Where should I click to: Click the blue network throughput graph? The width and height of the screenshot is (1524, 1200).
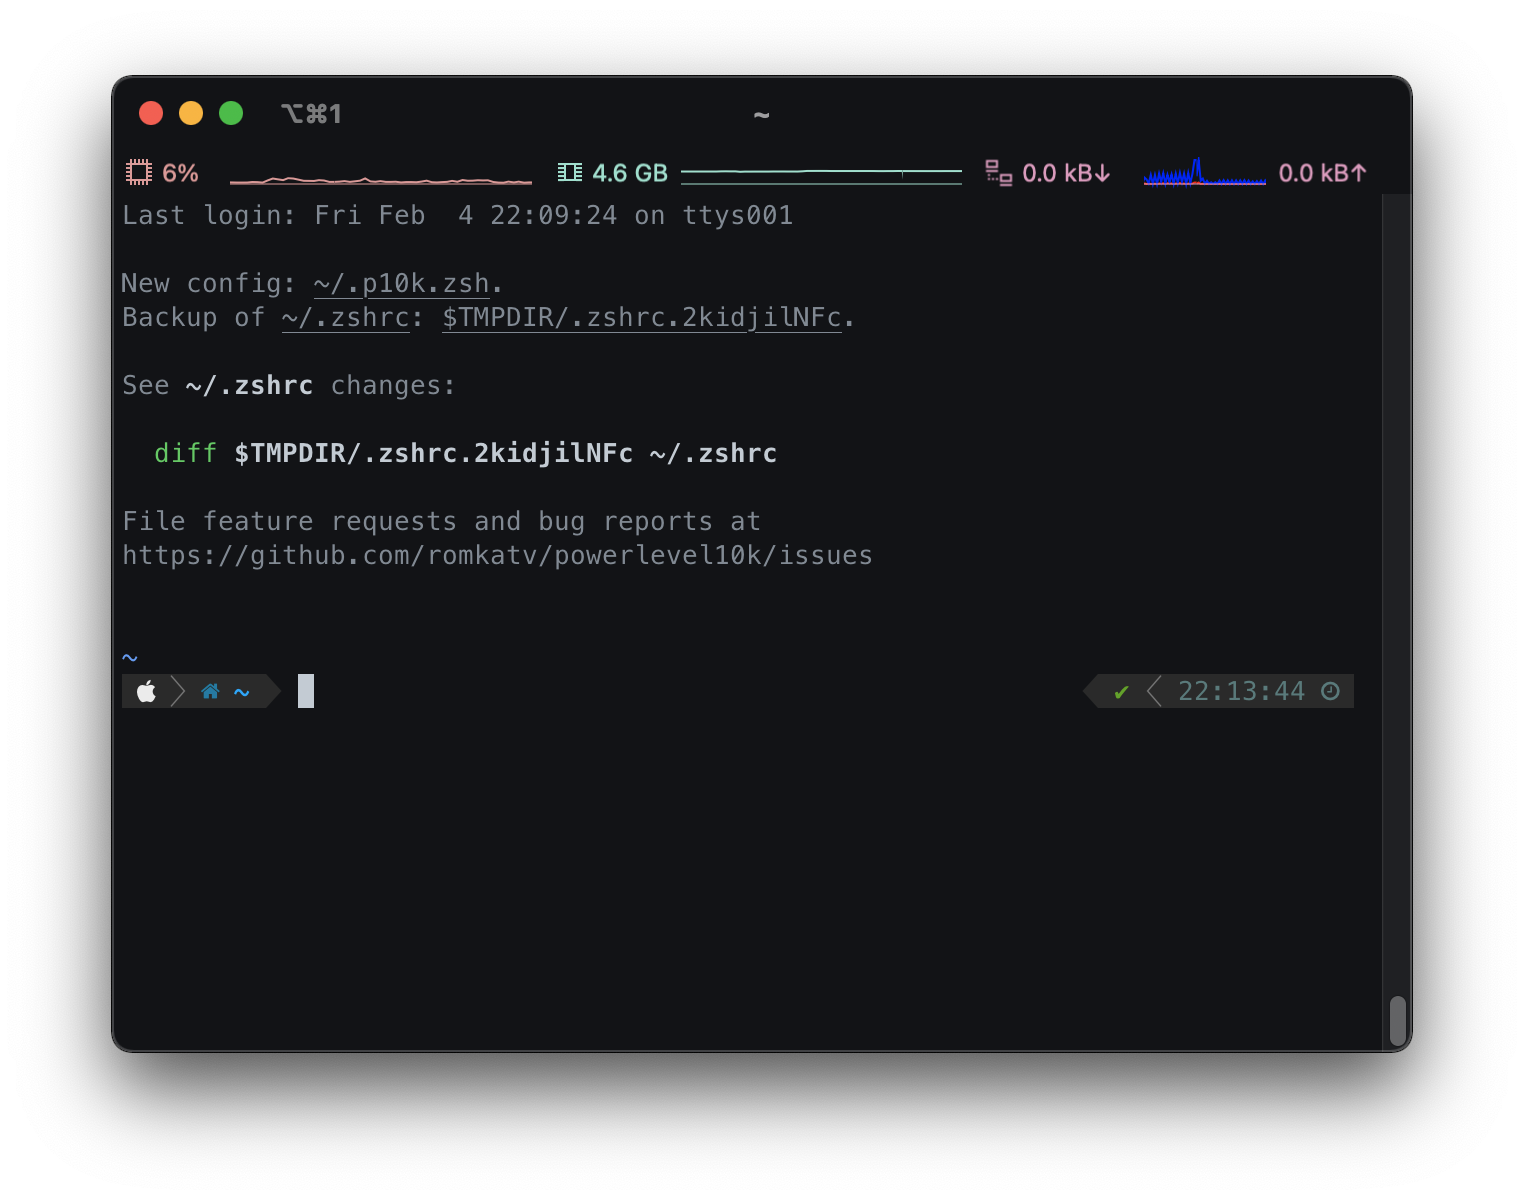1204,172
